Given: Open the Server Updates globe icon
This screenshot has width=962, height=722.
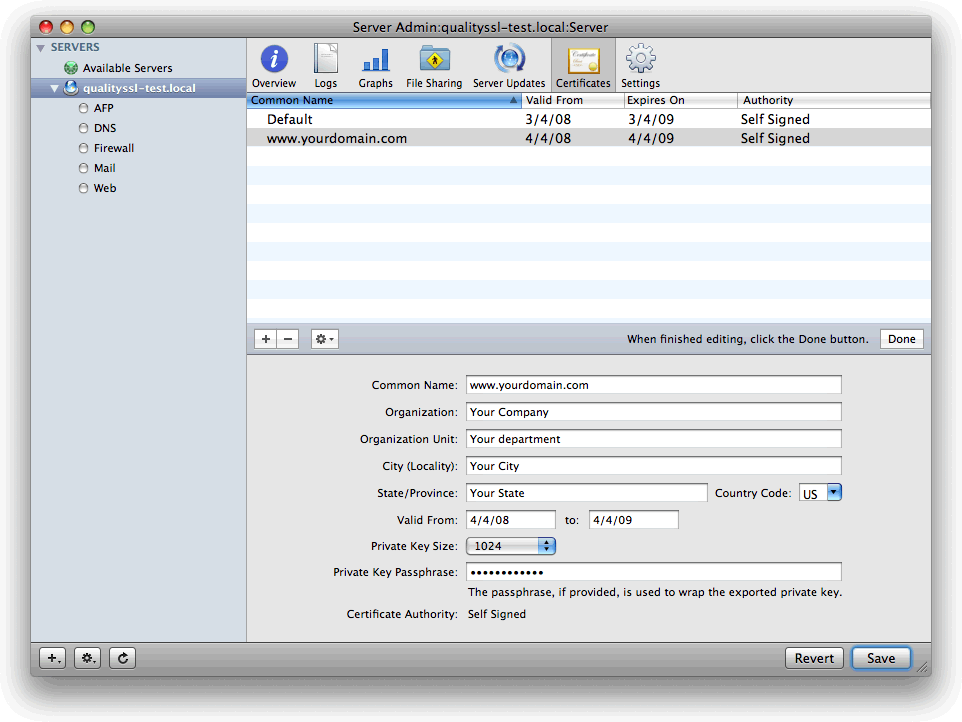Looking at the screenshot, I should point(509,59).
